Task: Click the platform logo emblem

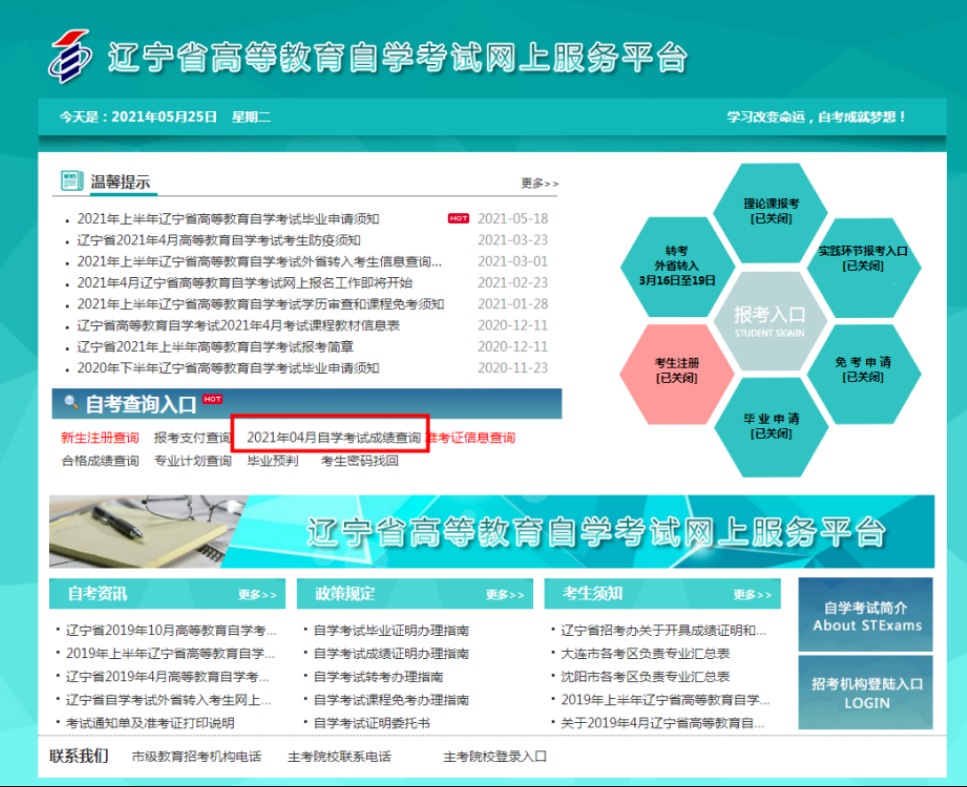Action: click(x=70, y=56)
